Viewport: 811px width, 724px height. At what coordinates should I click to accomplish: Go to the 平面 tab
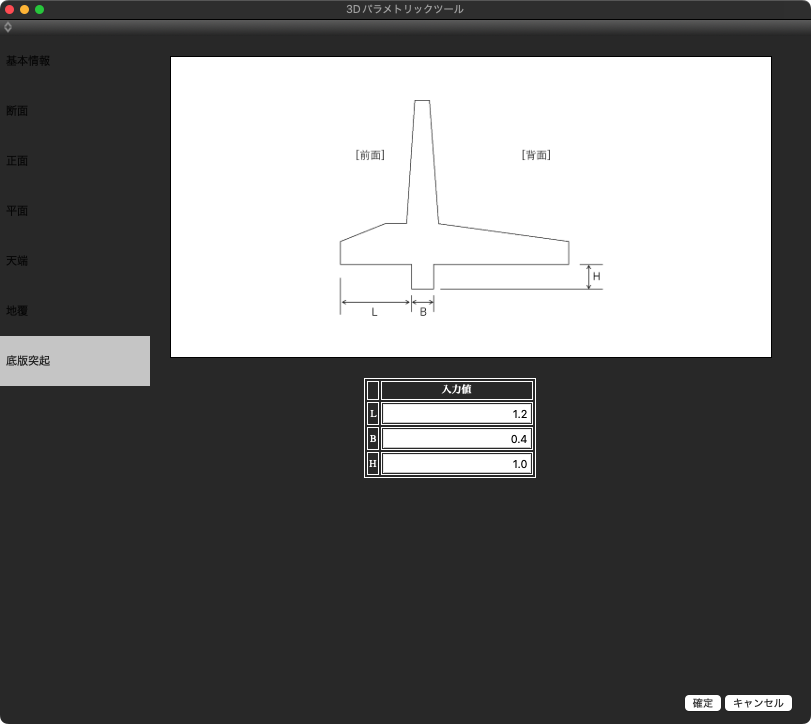[x=17, y=211]
